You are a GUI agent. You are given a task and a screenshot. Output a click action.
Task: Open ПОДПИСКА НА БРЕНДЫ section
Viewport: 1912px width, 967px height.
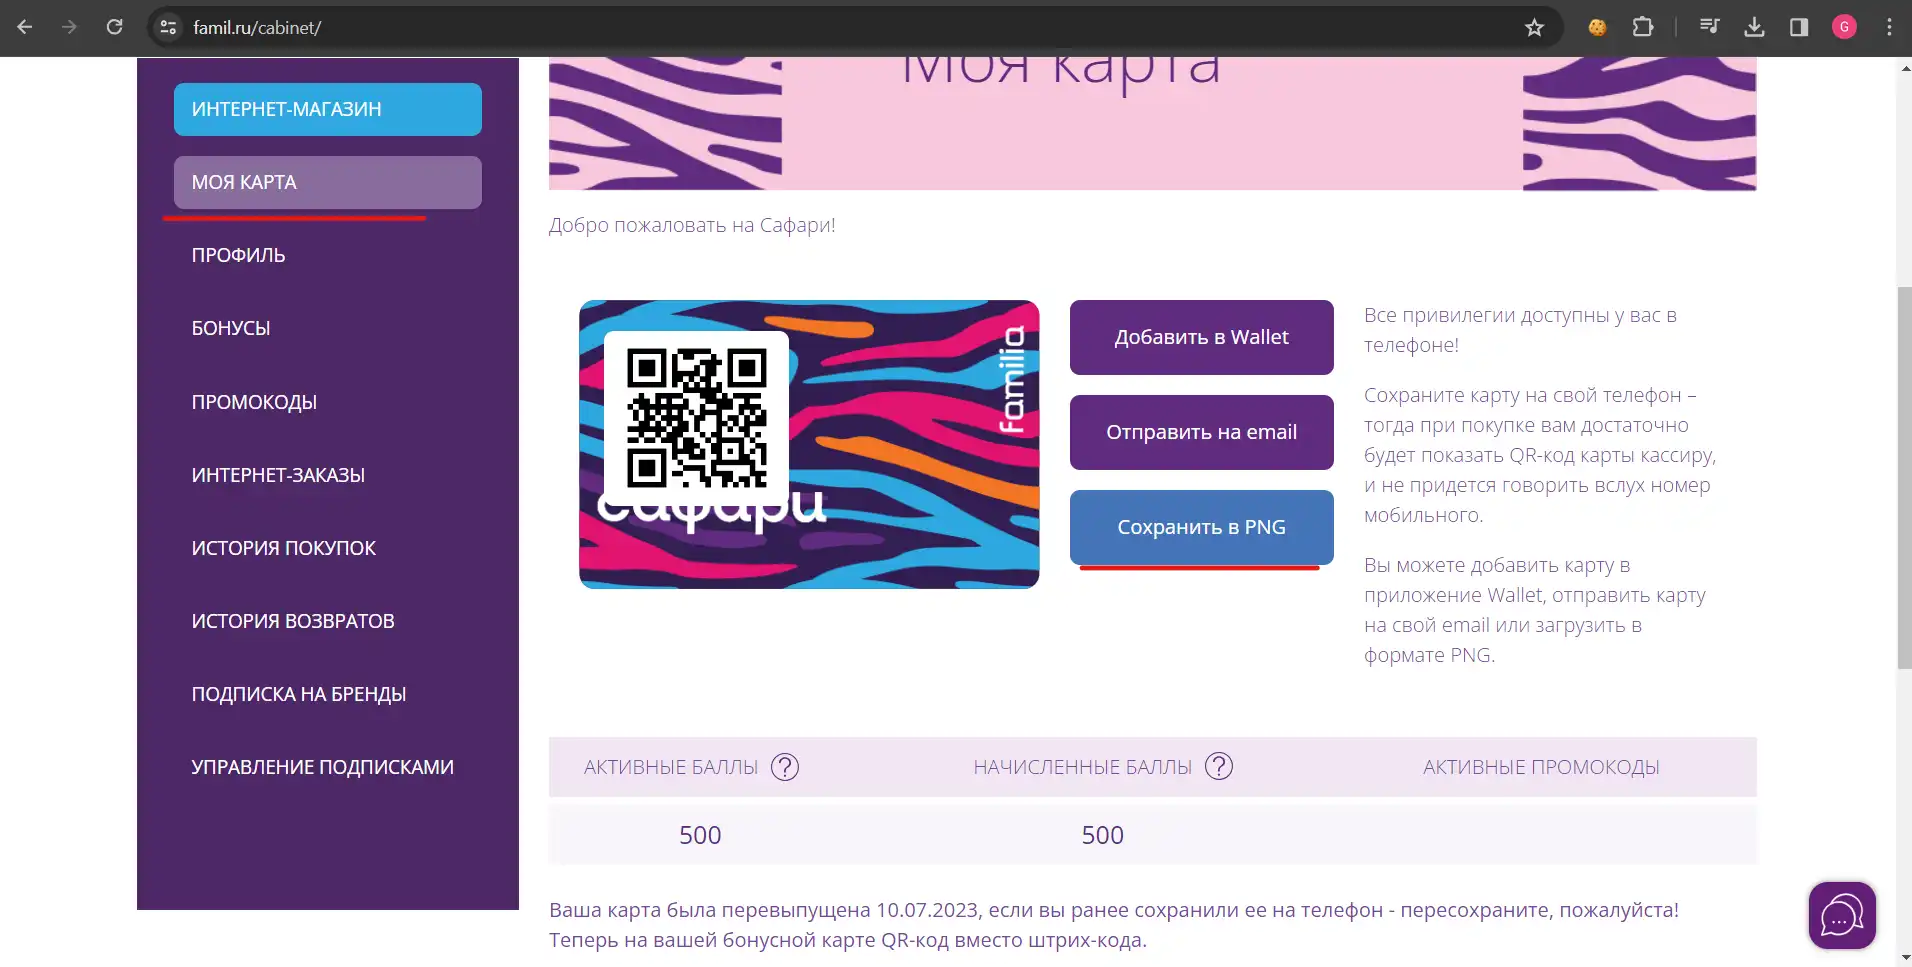pos(299,694)
